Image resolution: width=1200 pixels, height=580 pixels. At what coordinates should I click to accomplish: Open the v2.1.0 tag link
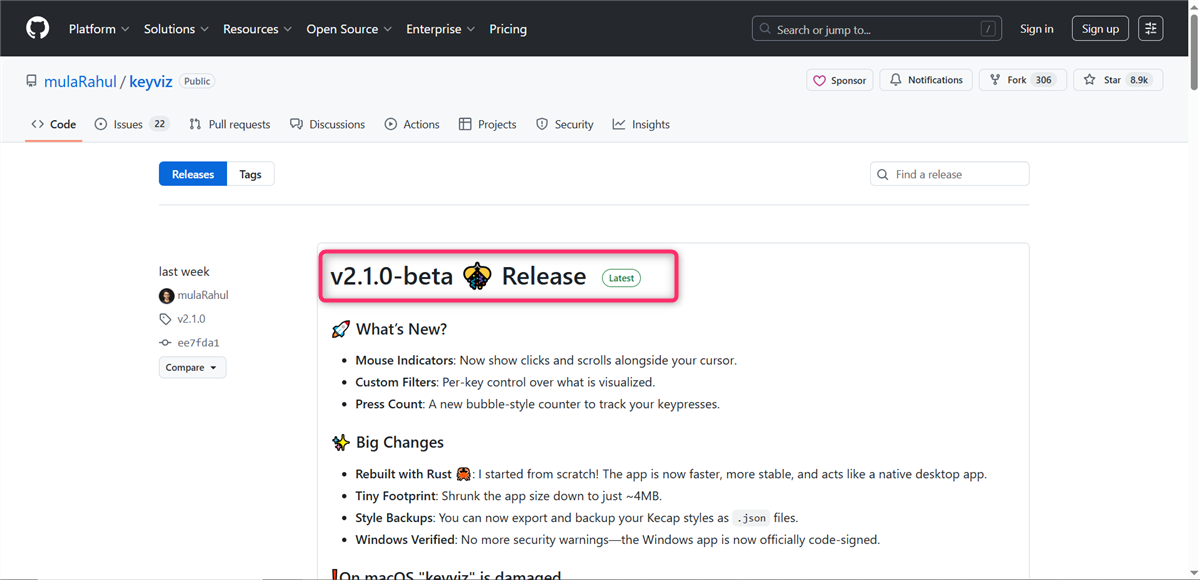pyautogui.click(x=191, y=319)
